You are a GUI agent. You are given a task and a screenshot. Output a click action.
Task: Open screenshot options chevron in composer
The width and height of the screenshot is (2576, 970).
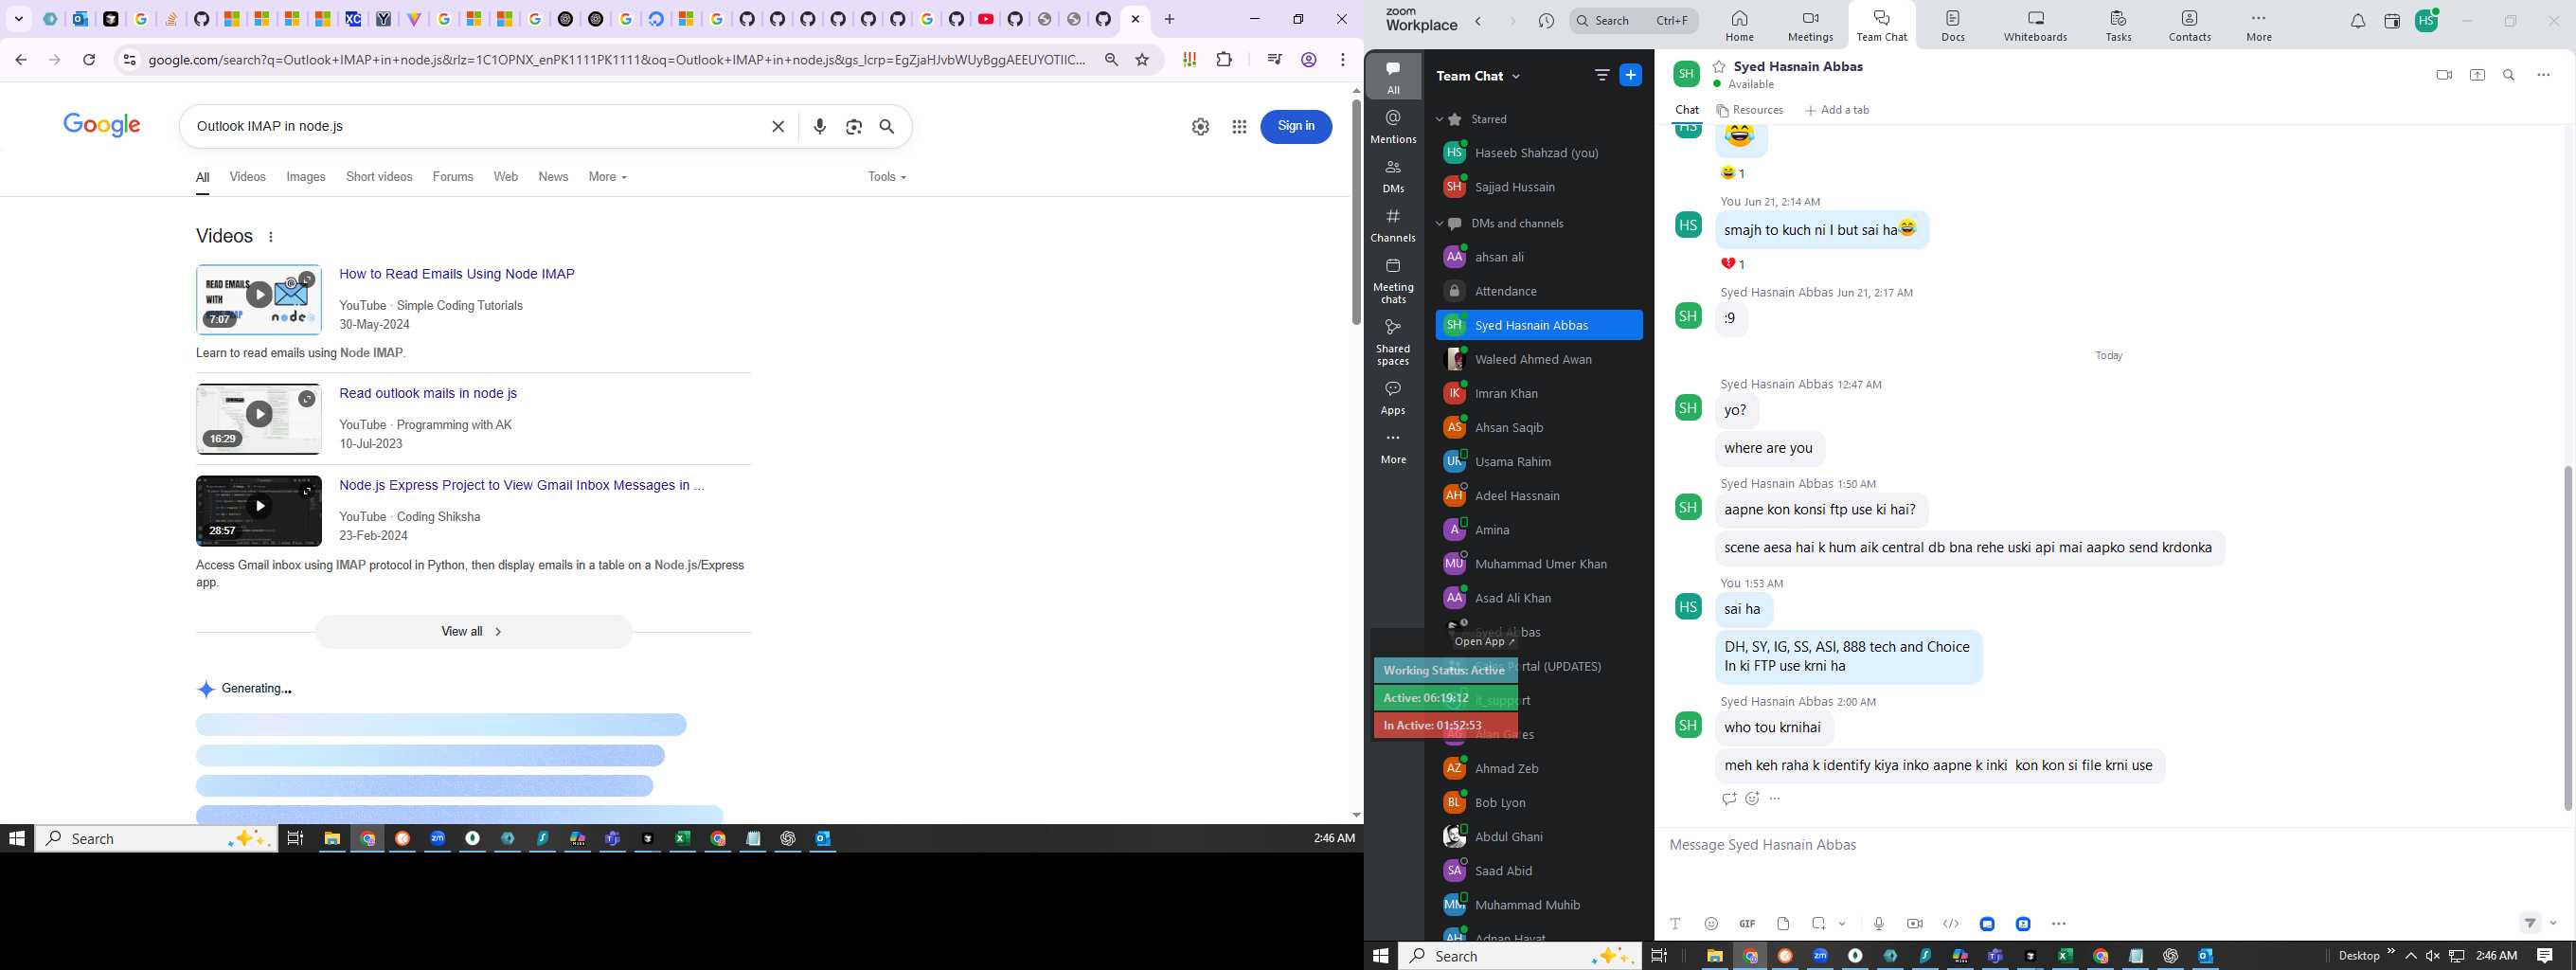pos(1842,924)
